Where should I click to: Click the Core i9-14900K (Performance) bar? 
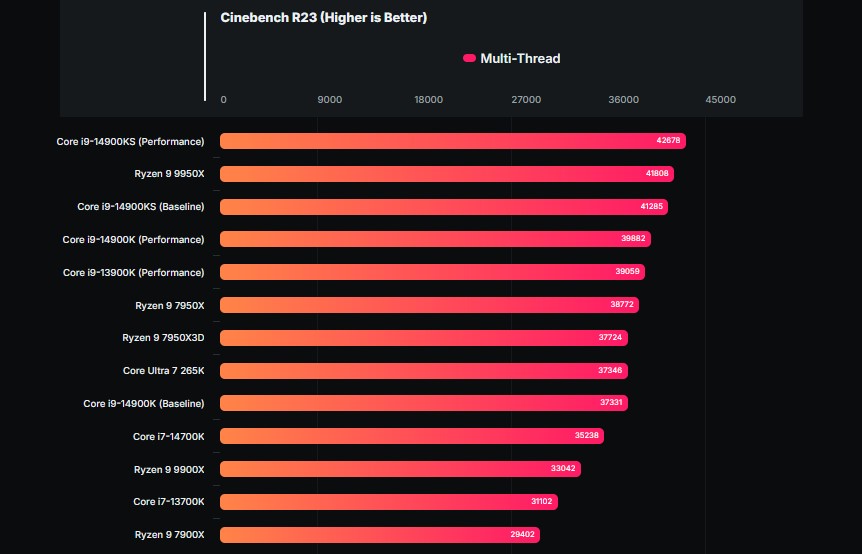[x=435, y=239]
